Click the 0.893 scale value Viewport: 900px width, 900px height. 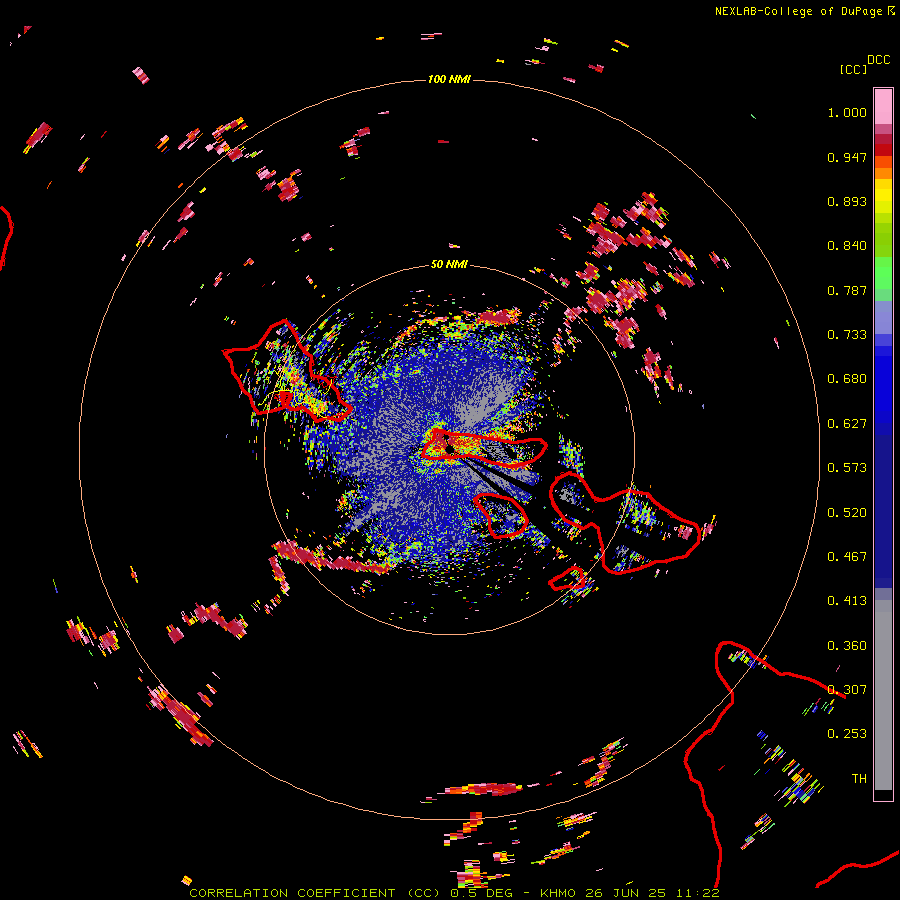(847, 201)
